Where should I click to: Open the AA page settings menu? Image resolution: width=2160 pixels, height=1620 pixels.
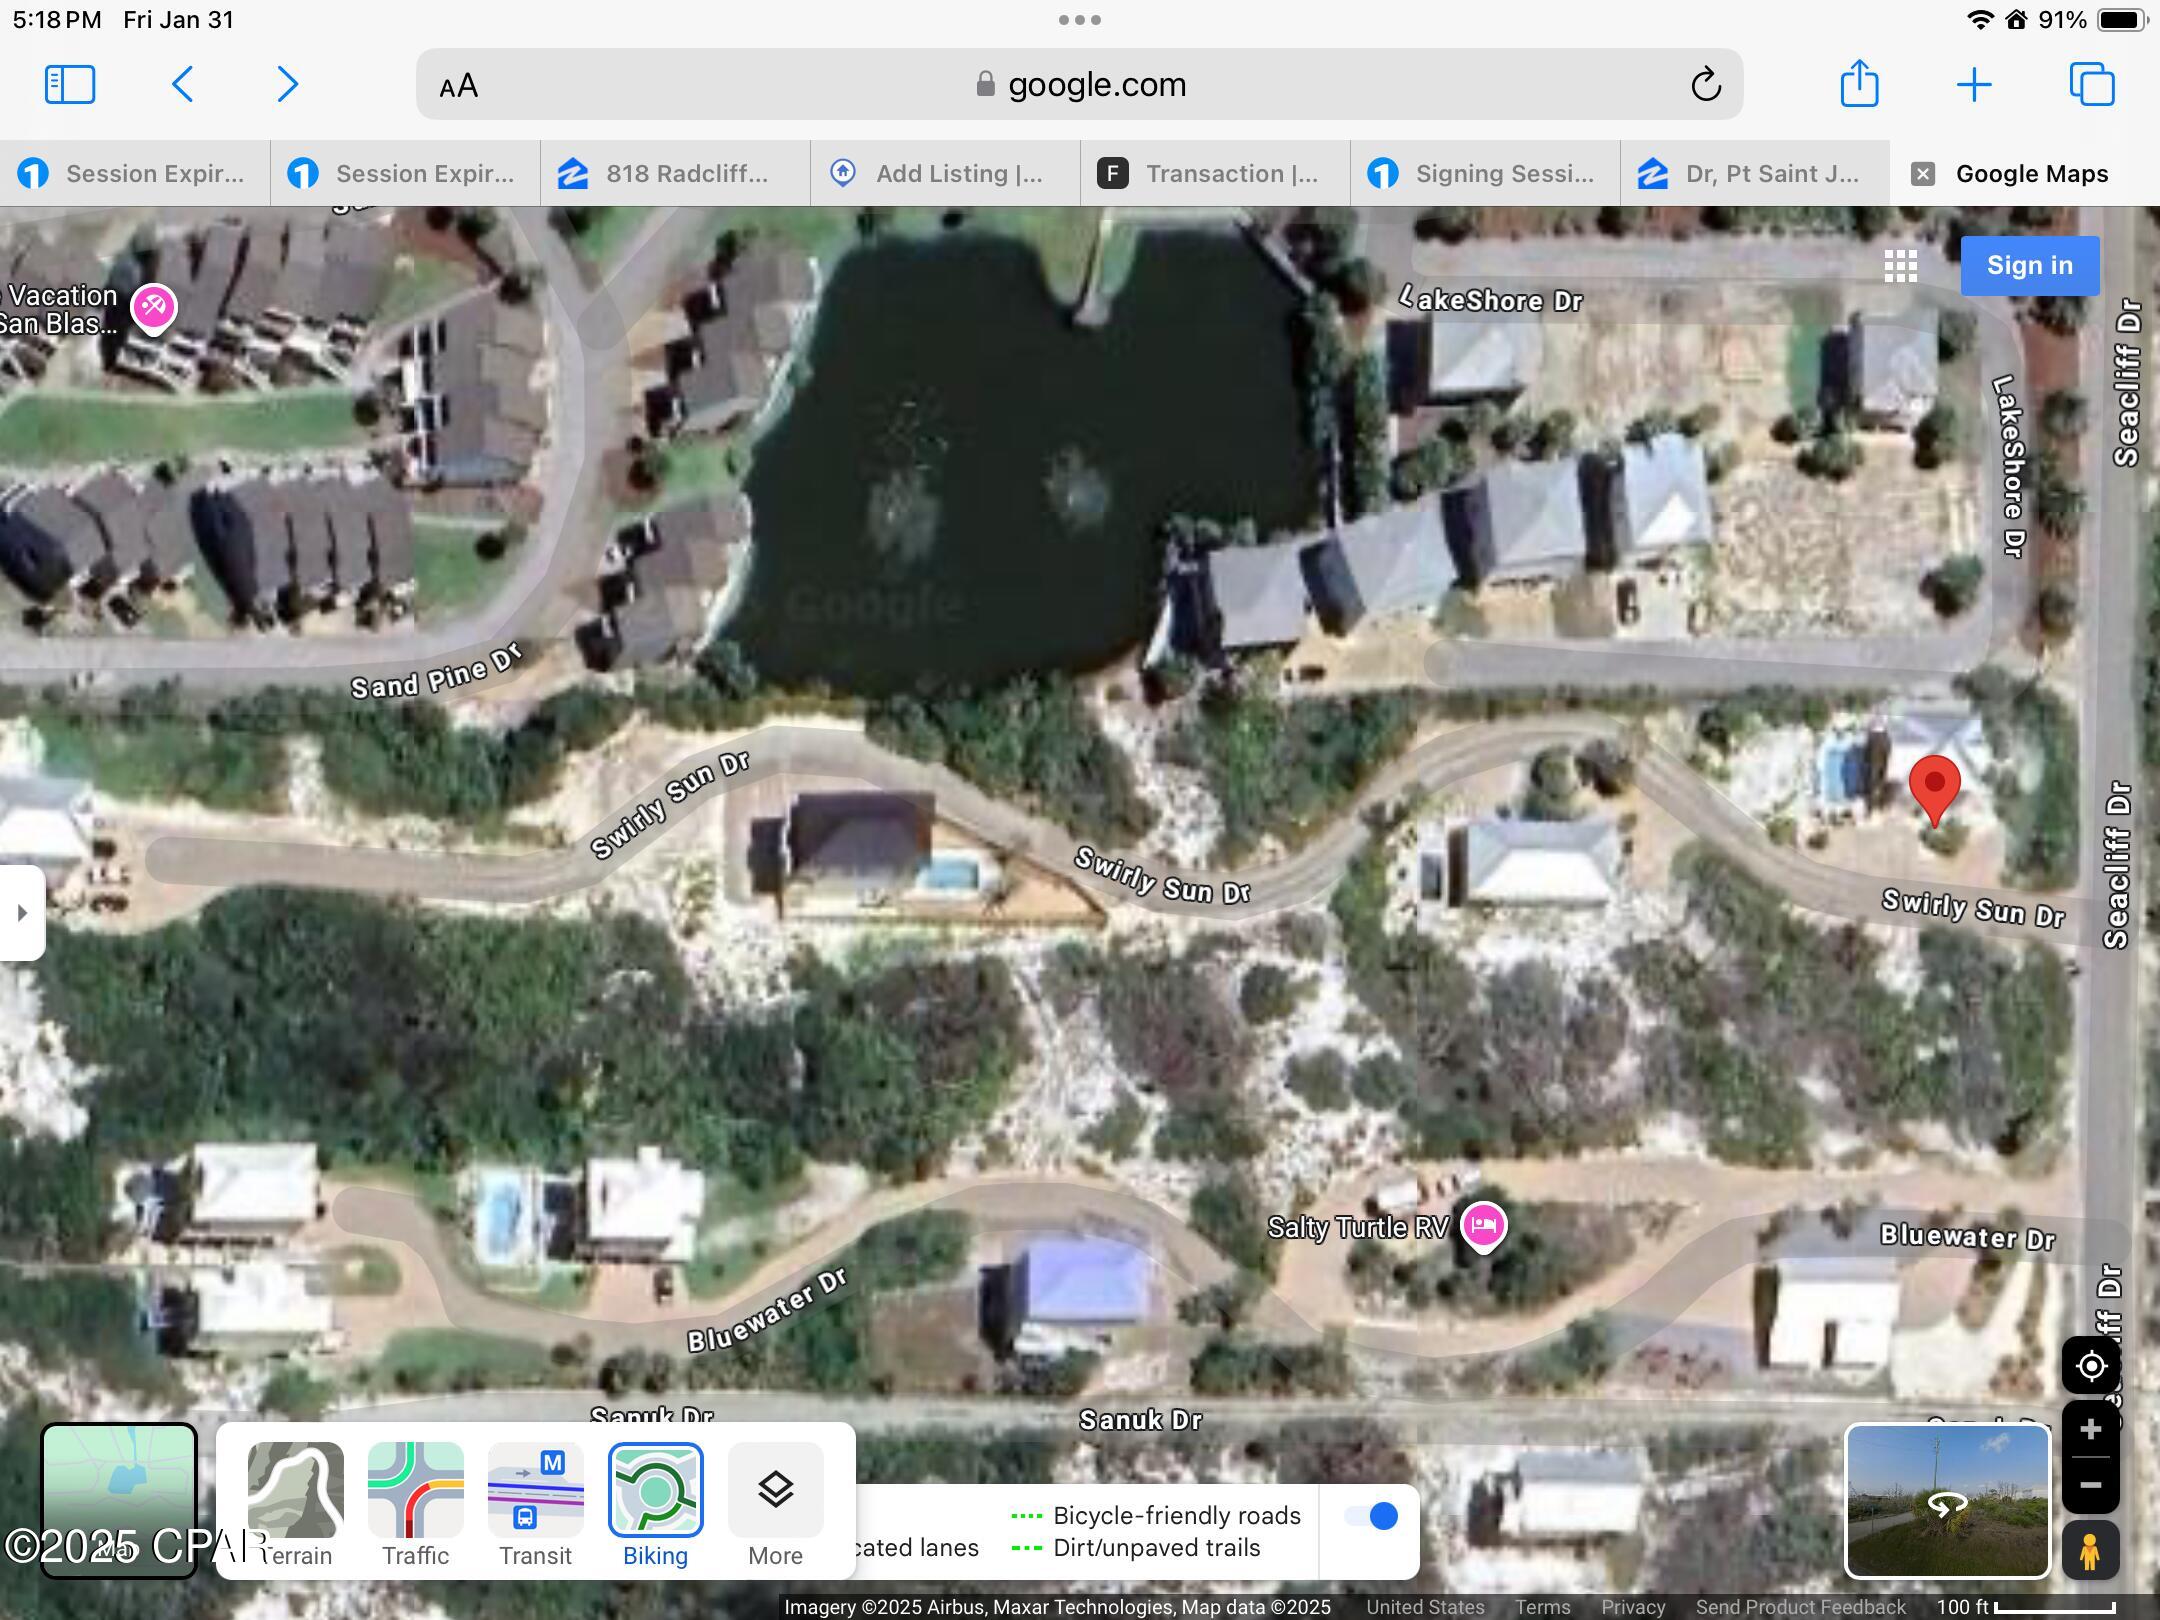(x=459, y=84)
